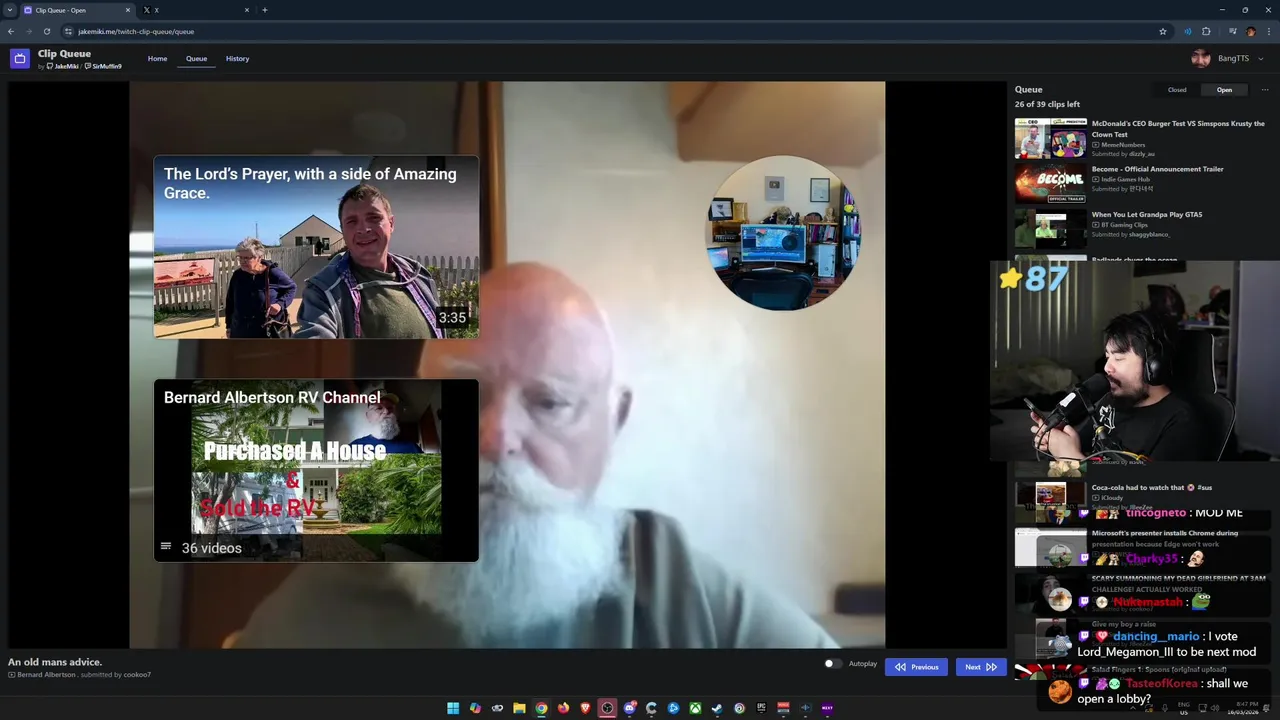Image resolution: width=1280 pixels, height=720 pixels.
Task: Click the address bar URL field
Action: coord(615,31)
